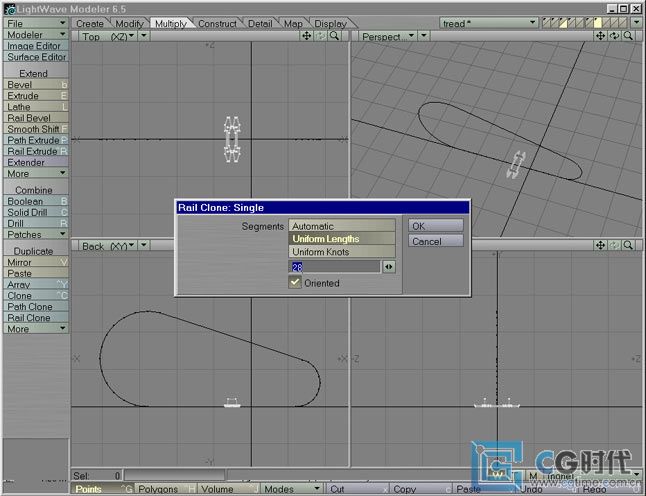The width and height of the screenshot is (646, 496).
Task: Open the Top (XZ) view type dropdown
Action: pyautogui.click(x=108, y=36)
